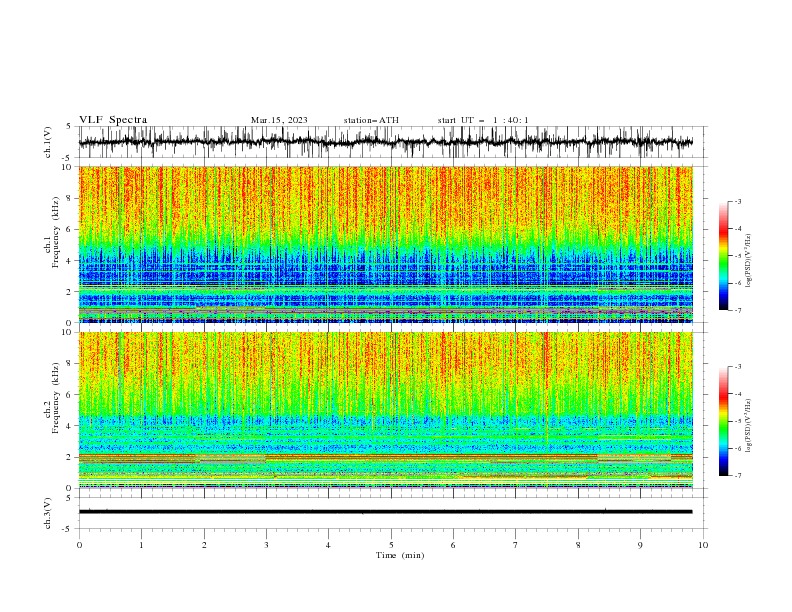
Task: Click the "-3" tick on ch.2 colorbar
Action: click(738, 367)
